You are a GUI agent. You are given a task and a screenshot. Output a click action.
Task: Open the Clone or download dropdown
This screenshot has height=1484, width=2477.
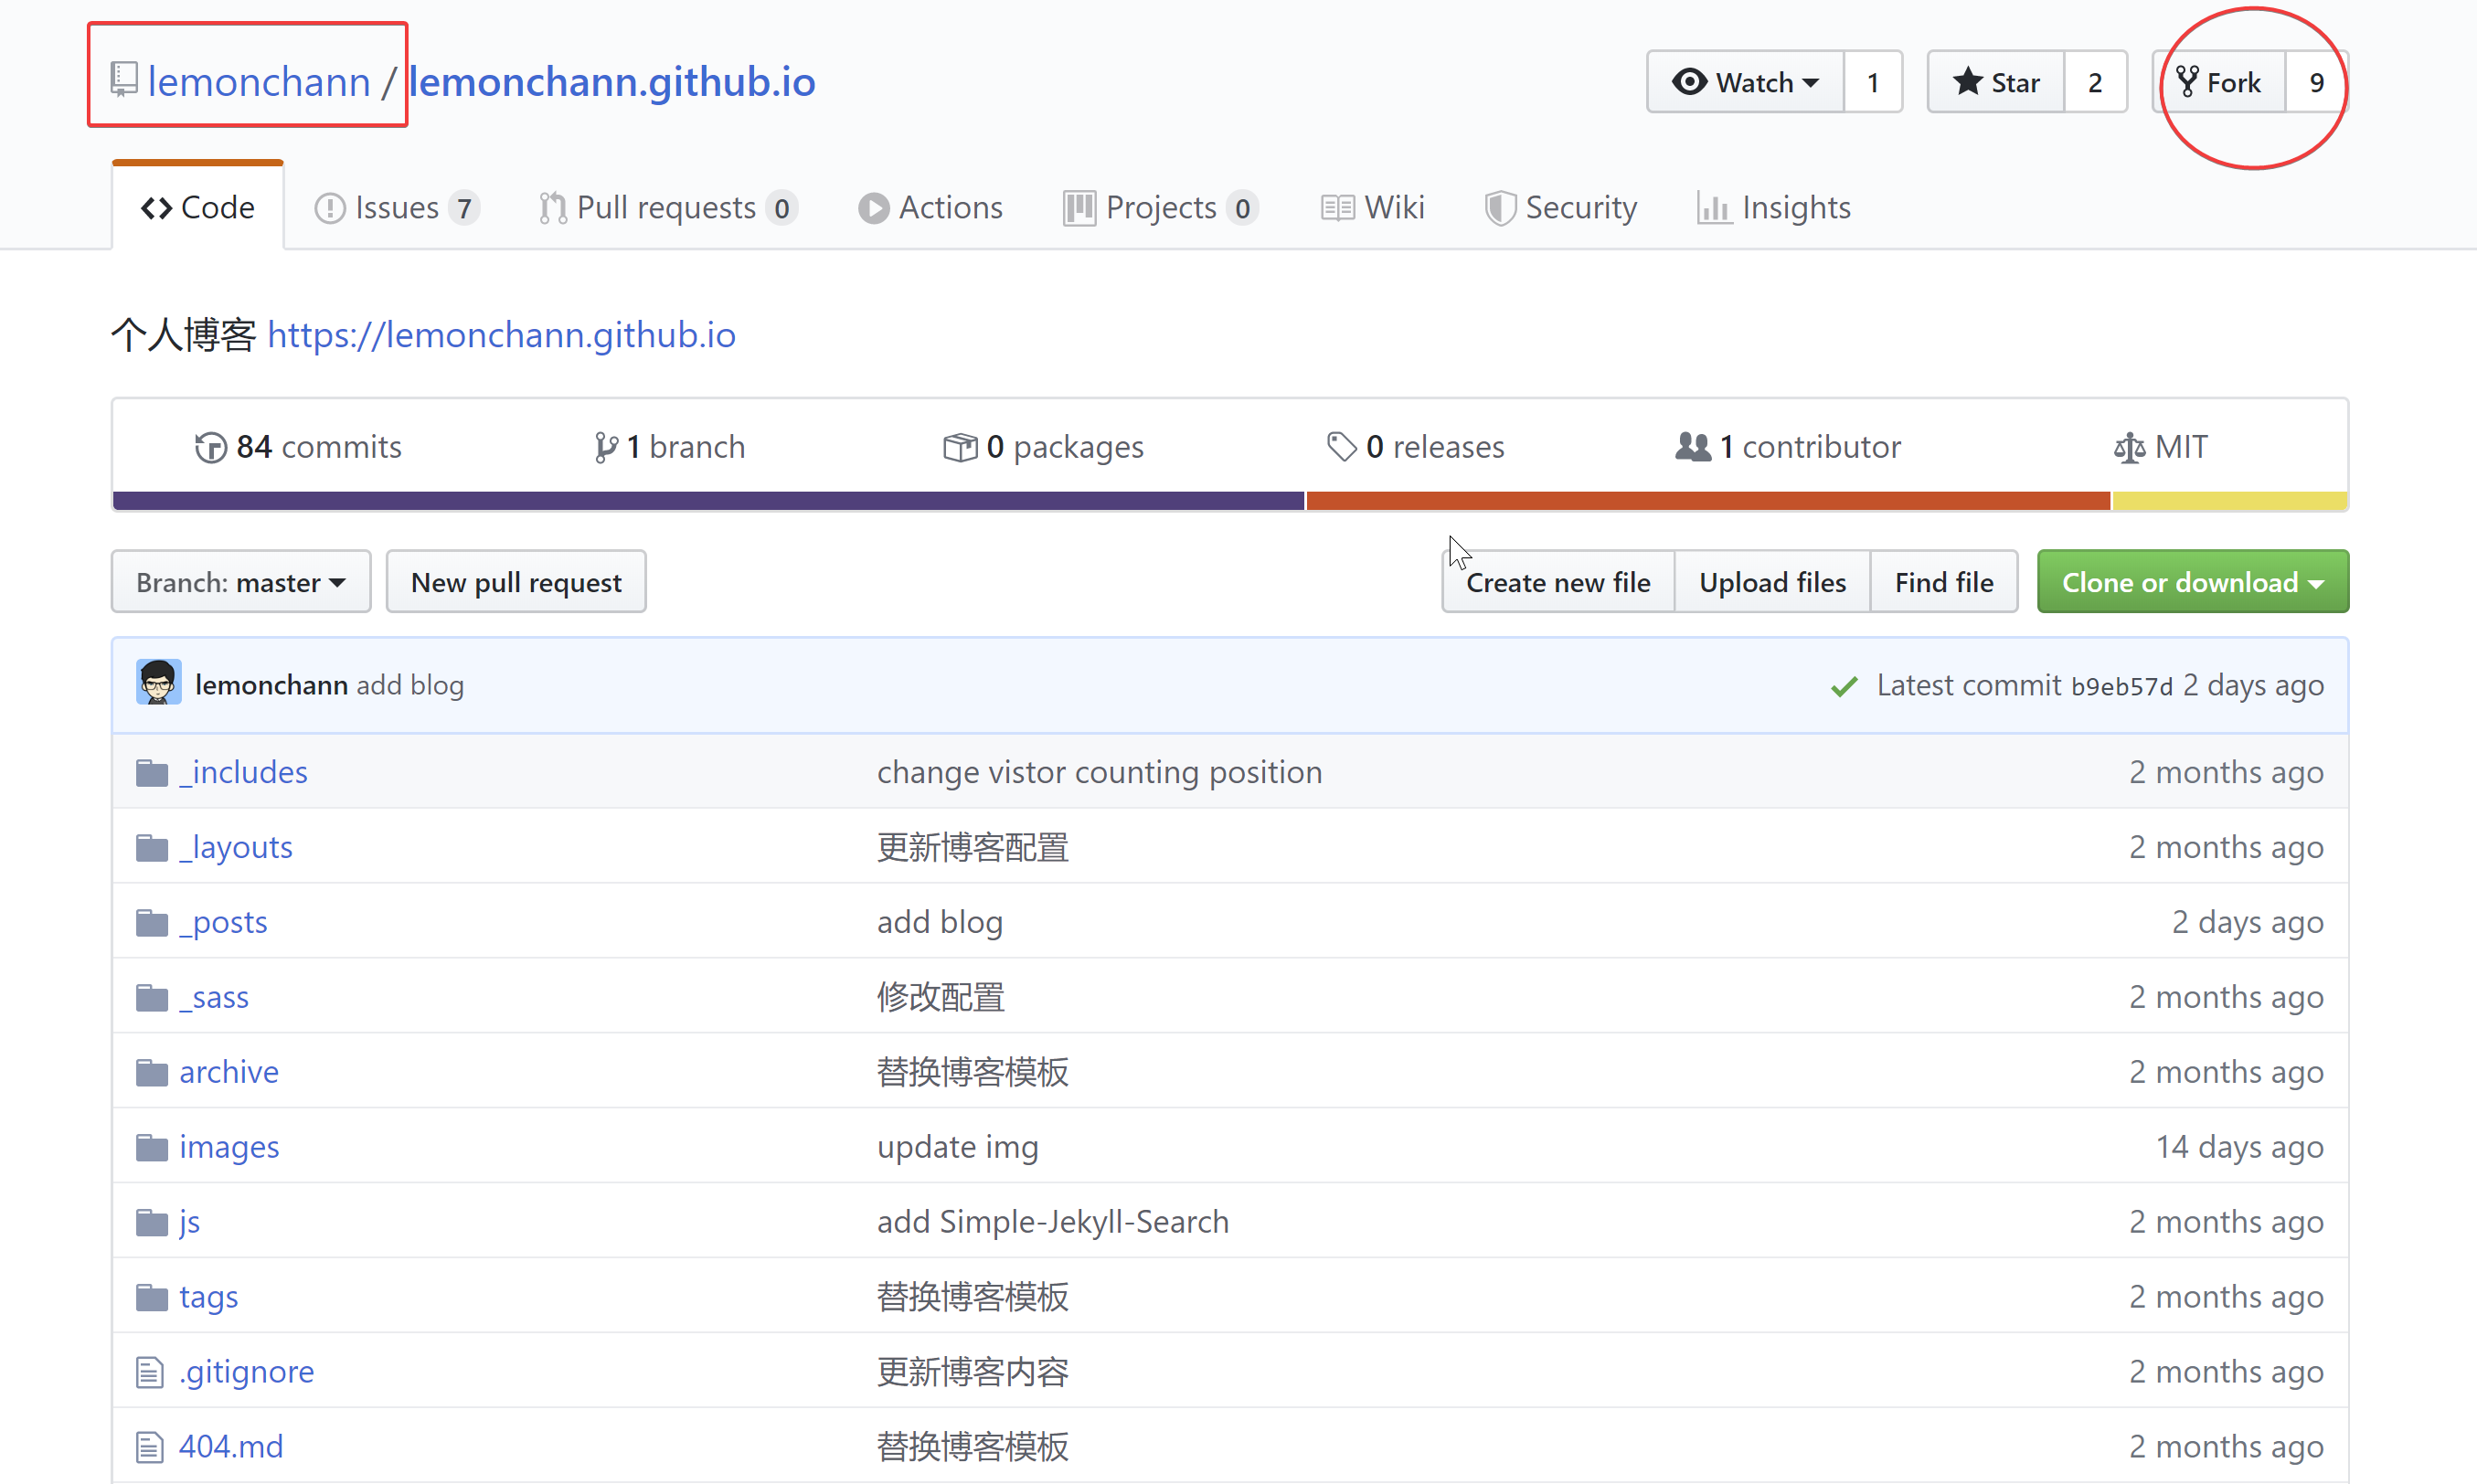[2192, 582]
